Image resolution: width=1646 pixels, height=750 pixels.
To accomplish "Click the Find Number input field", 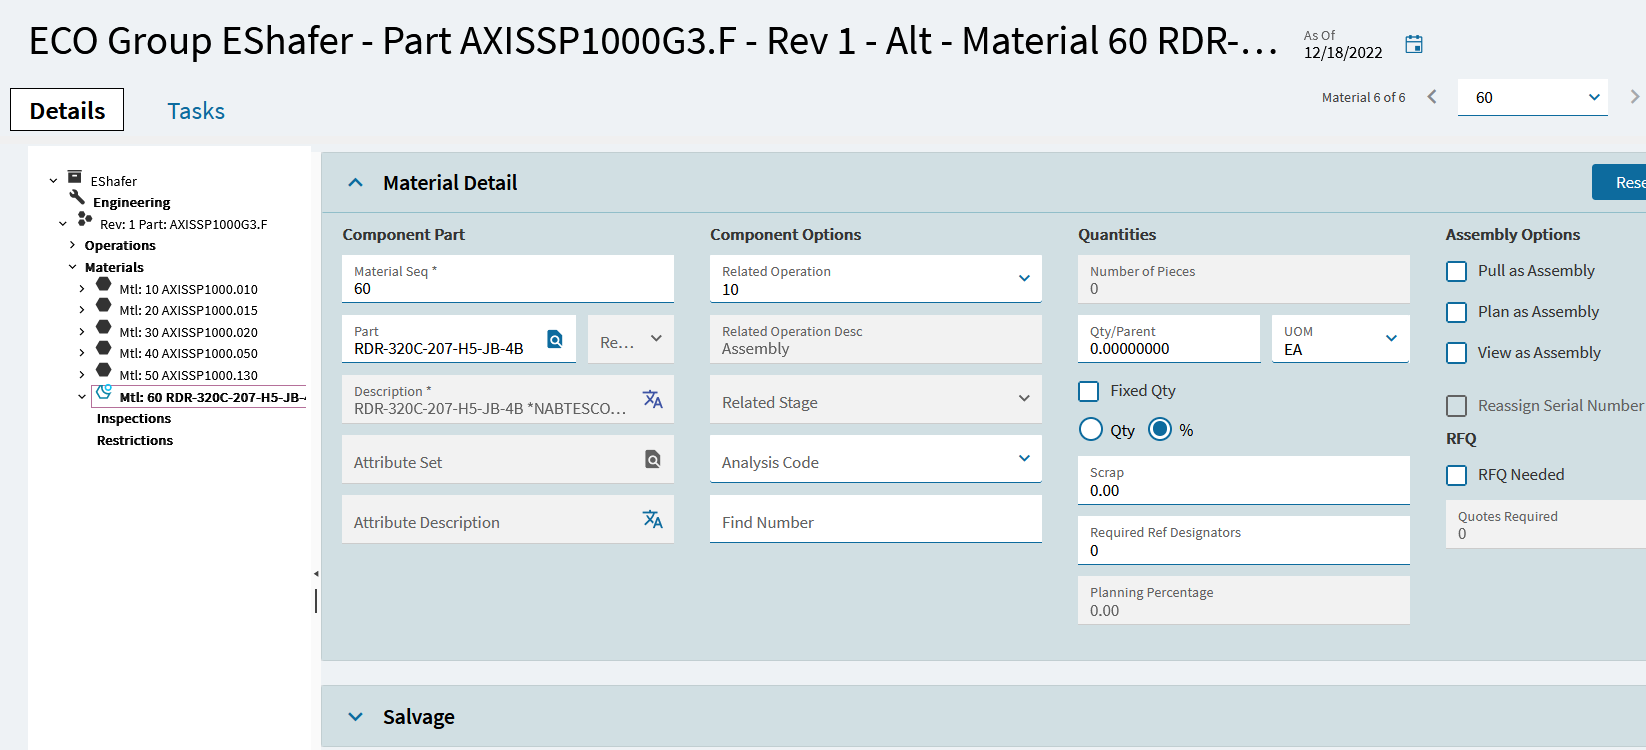I will 875,521.
